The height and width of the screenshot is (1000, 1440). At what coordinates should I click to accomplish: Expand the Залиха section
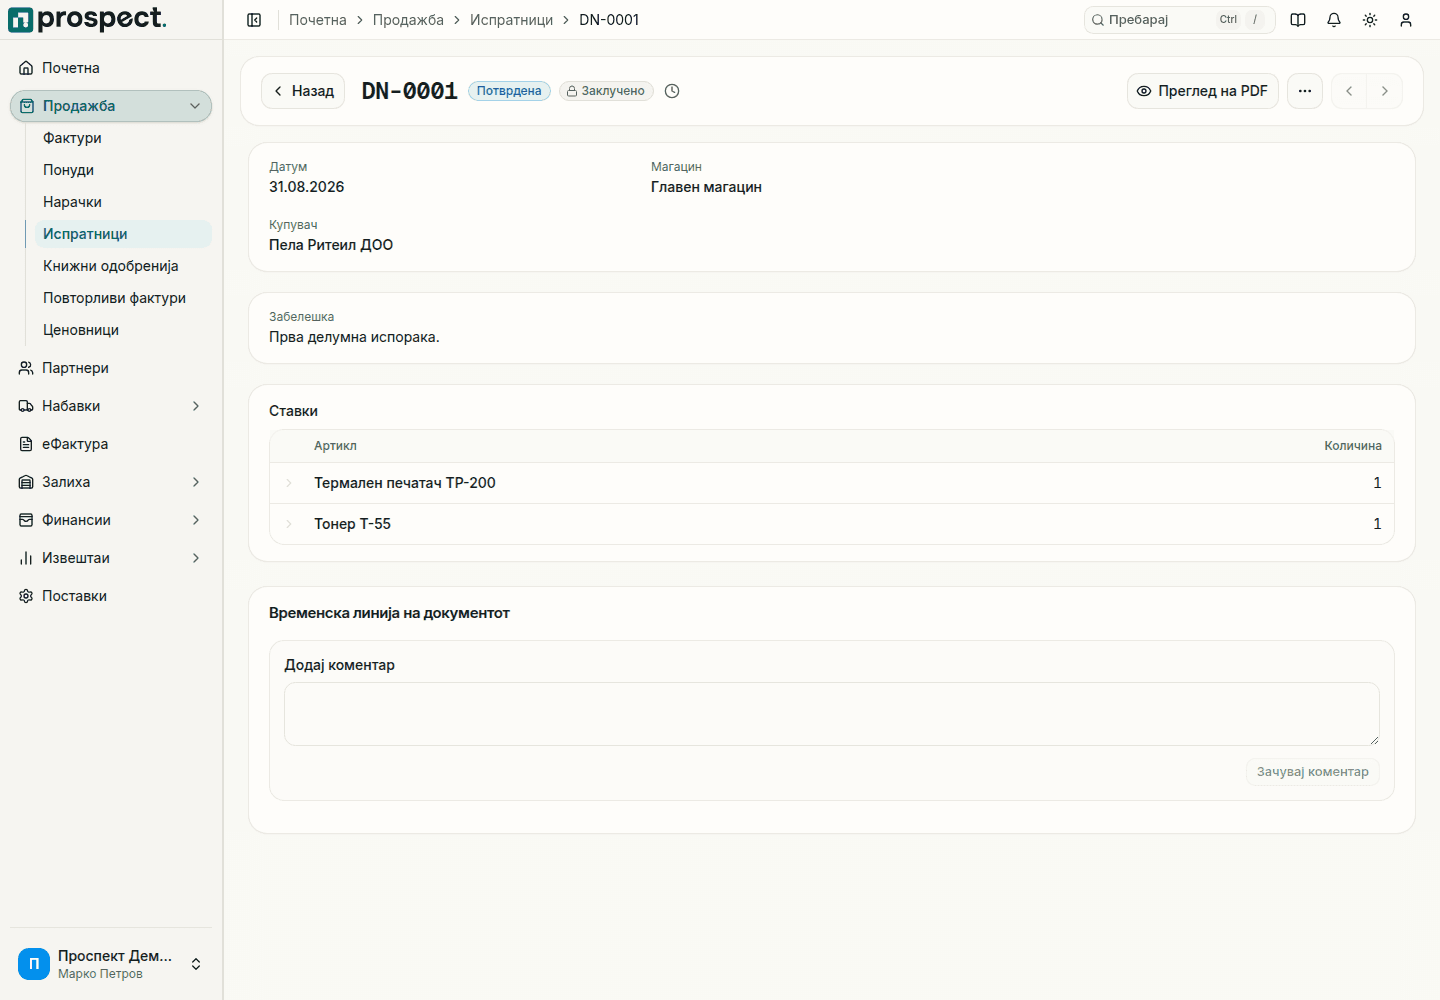pos(111,482)
